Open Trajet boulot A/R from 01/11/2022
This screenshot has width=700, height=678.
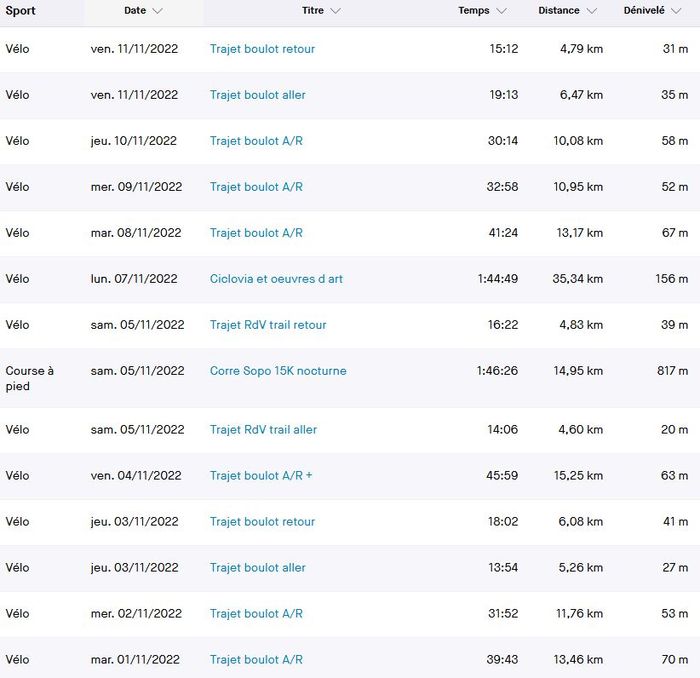tap(256, 660)
